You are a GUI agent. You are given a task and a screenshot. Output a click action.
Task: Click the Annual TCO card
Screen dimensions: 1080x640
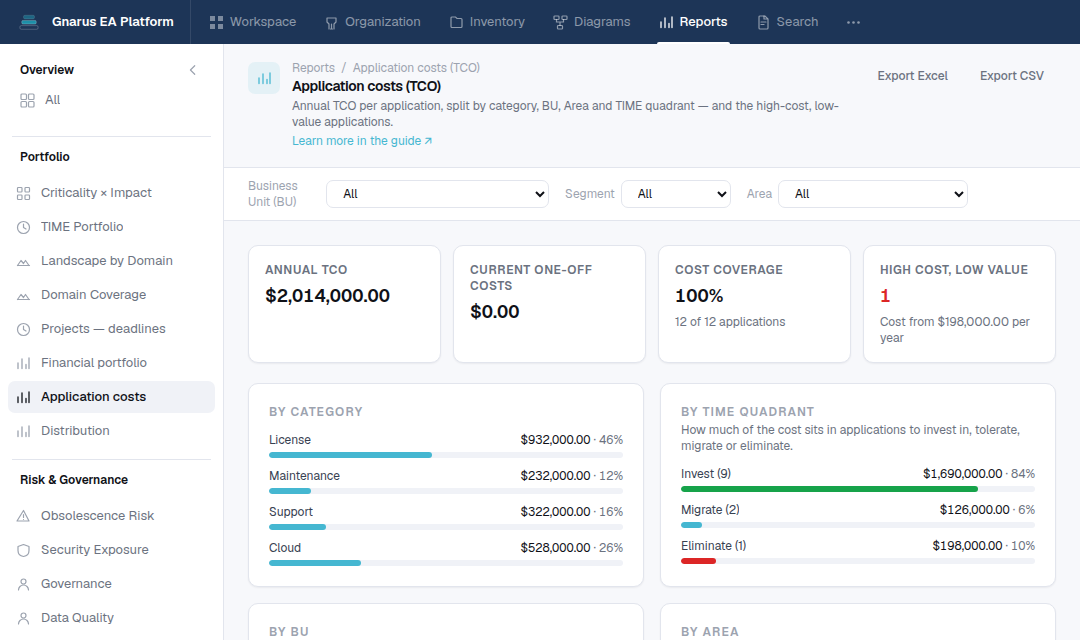[344, 304]
